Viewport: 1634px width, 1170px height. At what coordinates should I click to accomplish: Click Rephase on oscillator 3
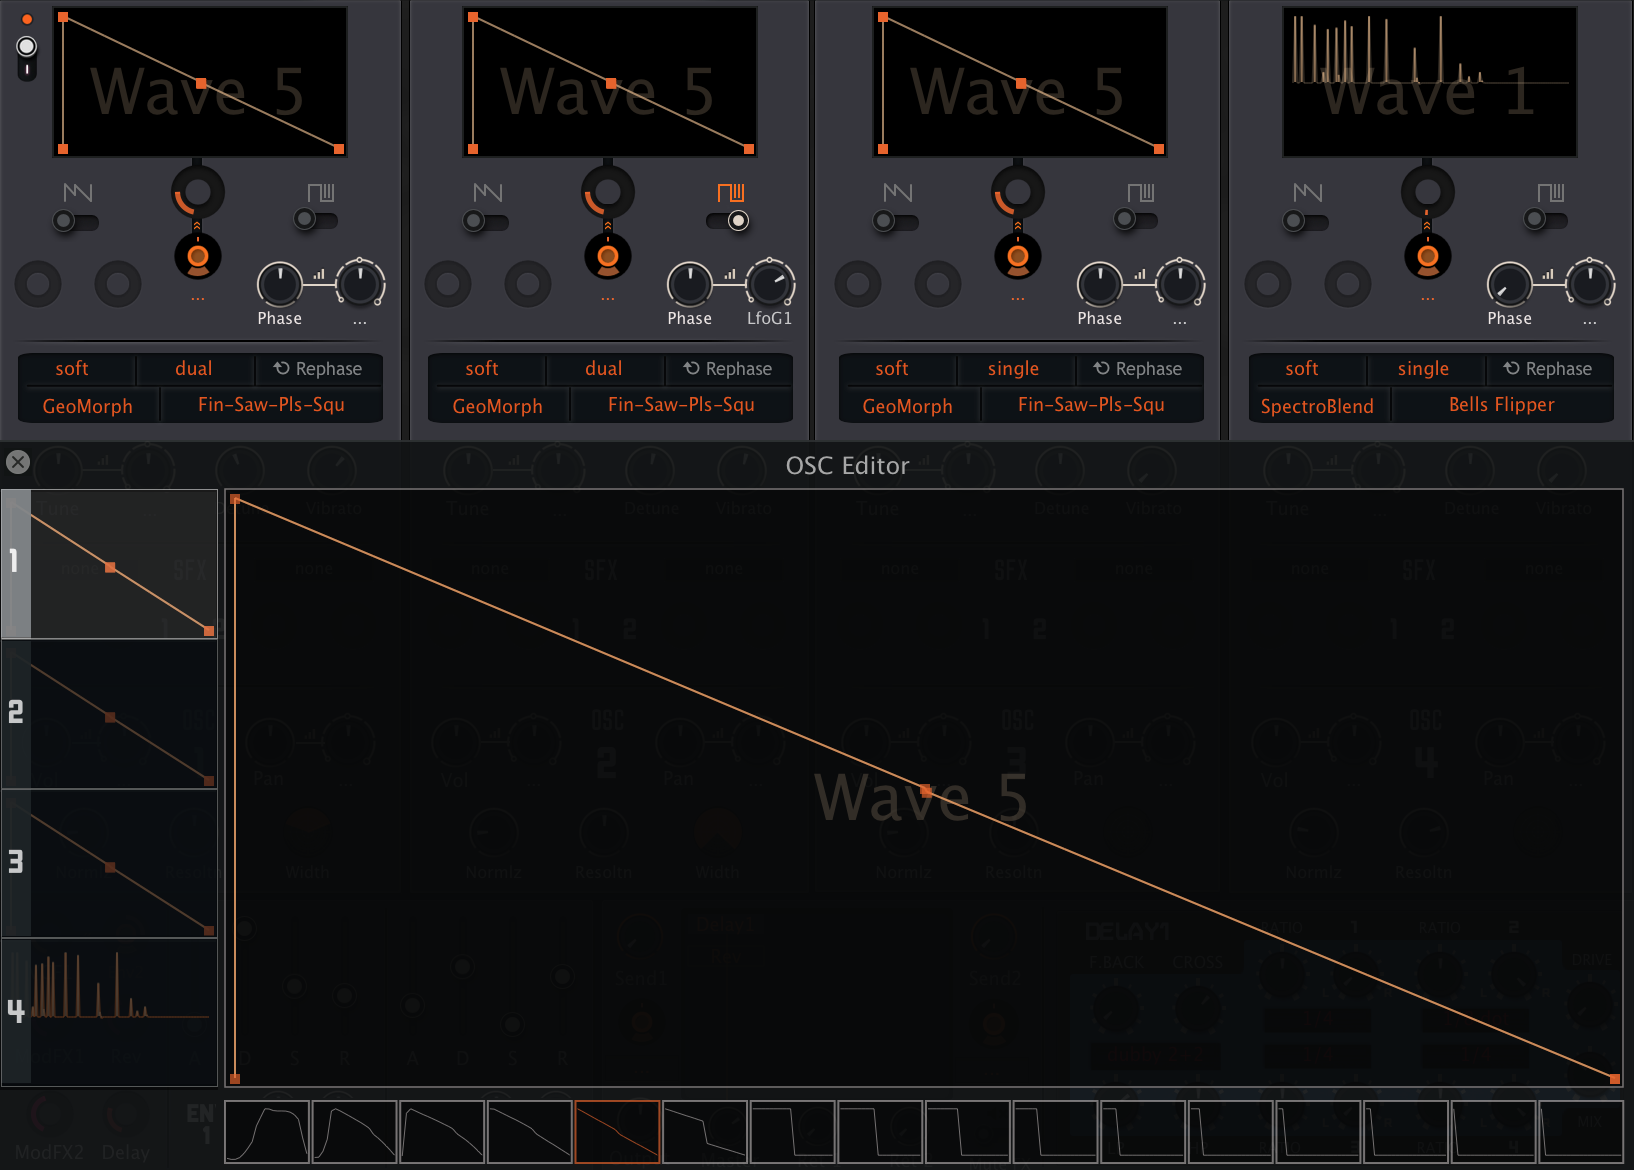(1138, 369)
